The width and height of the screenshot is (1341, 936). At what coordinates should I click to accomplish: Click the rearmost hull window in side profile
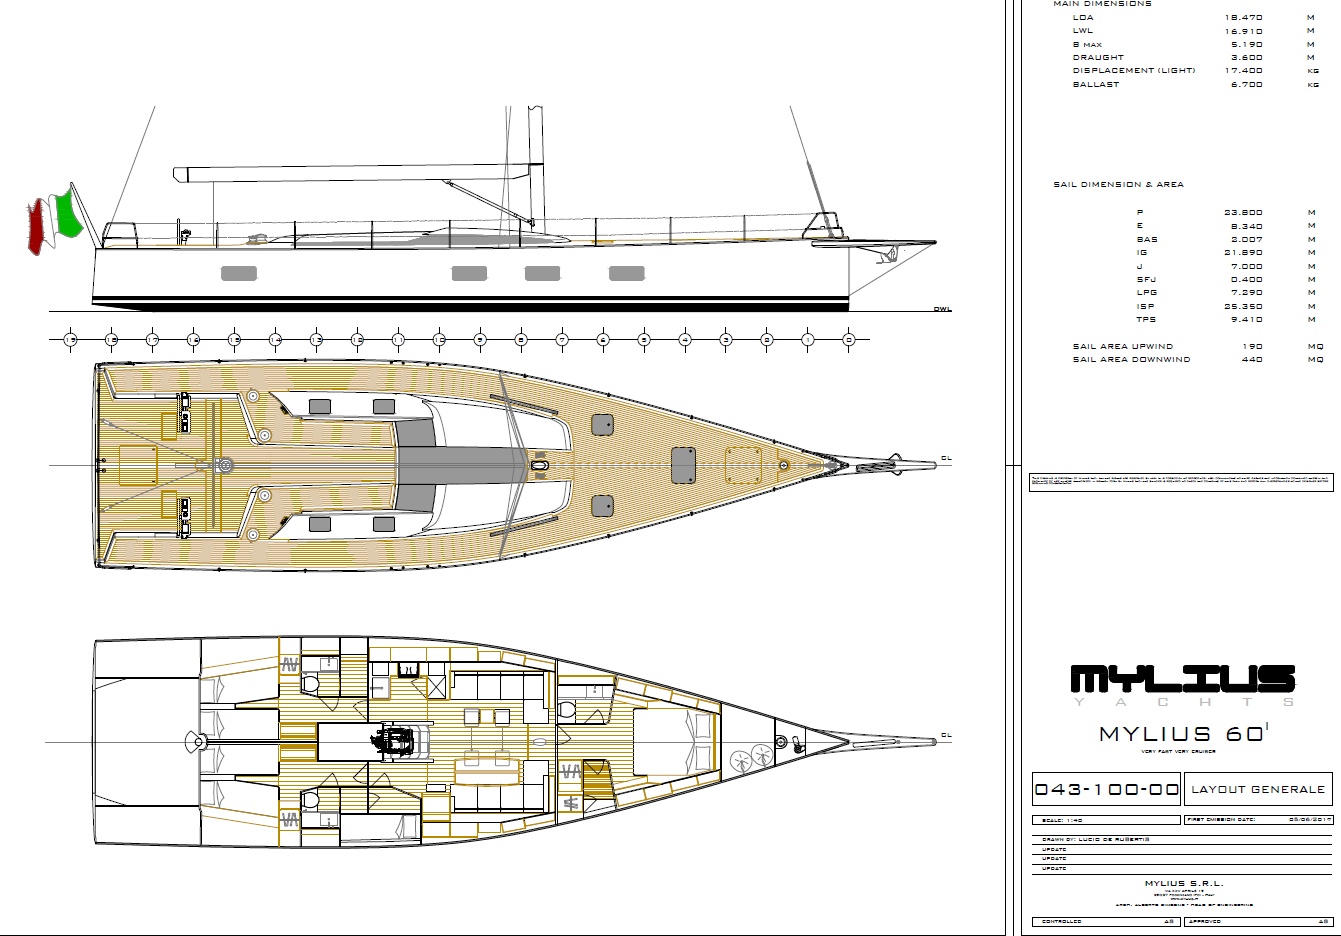click(x=239, y=273)
